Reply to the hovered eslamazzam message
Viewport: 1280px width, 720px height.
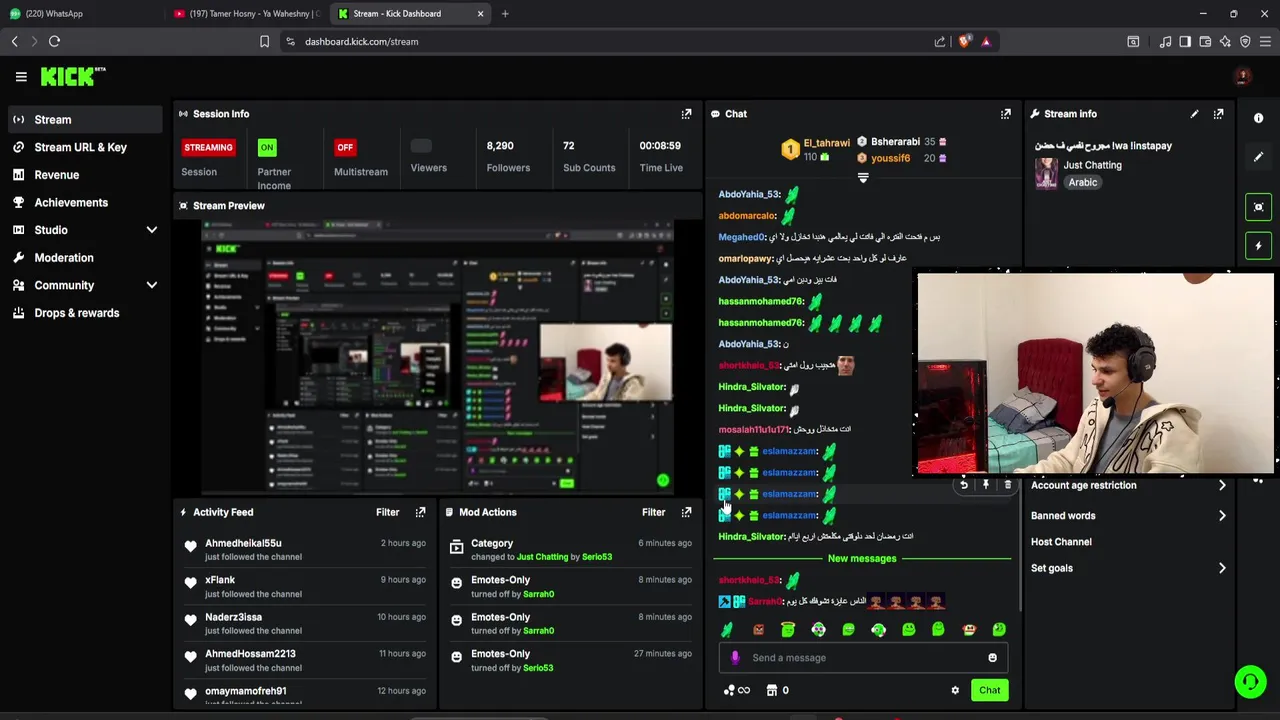tap(963, 485)
